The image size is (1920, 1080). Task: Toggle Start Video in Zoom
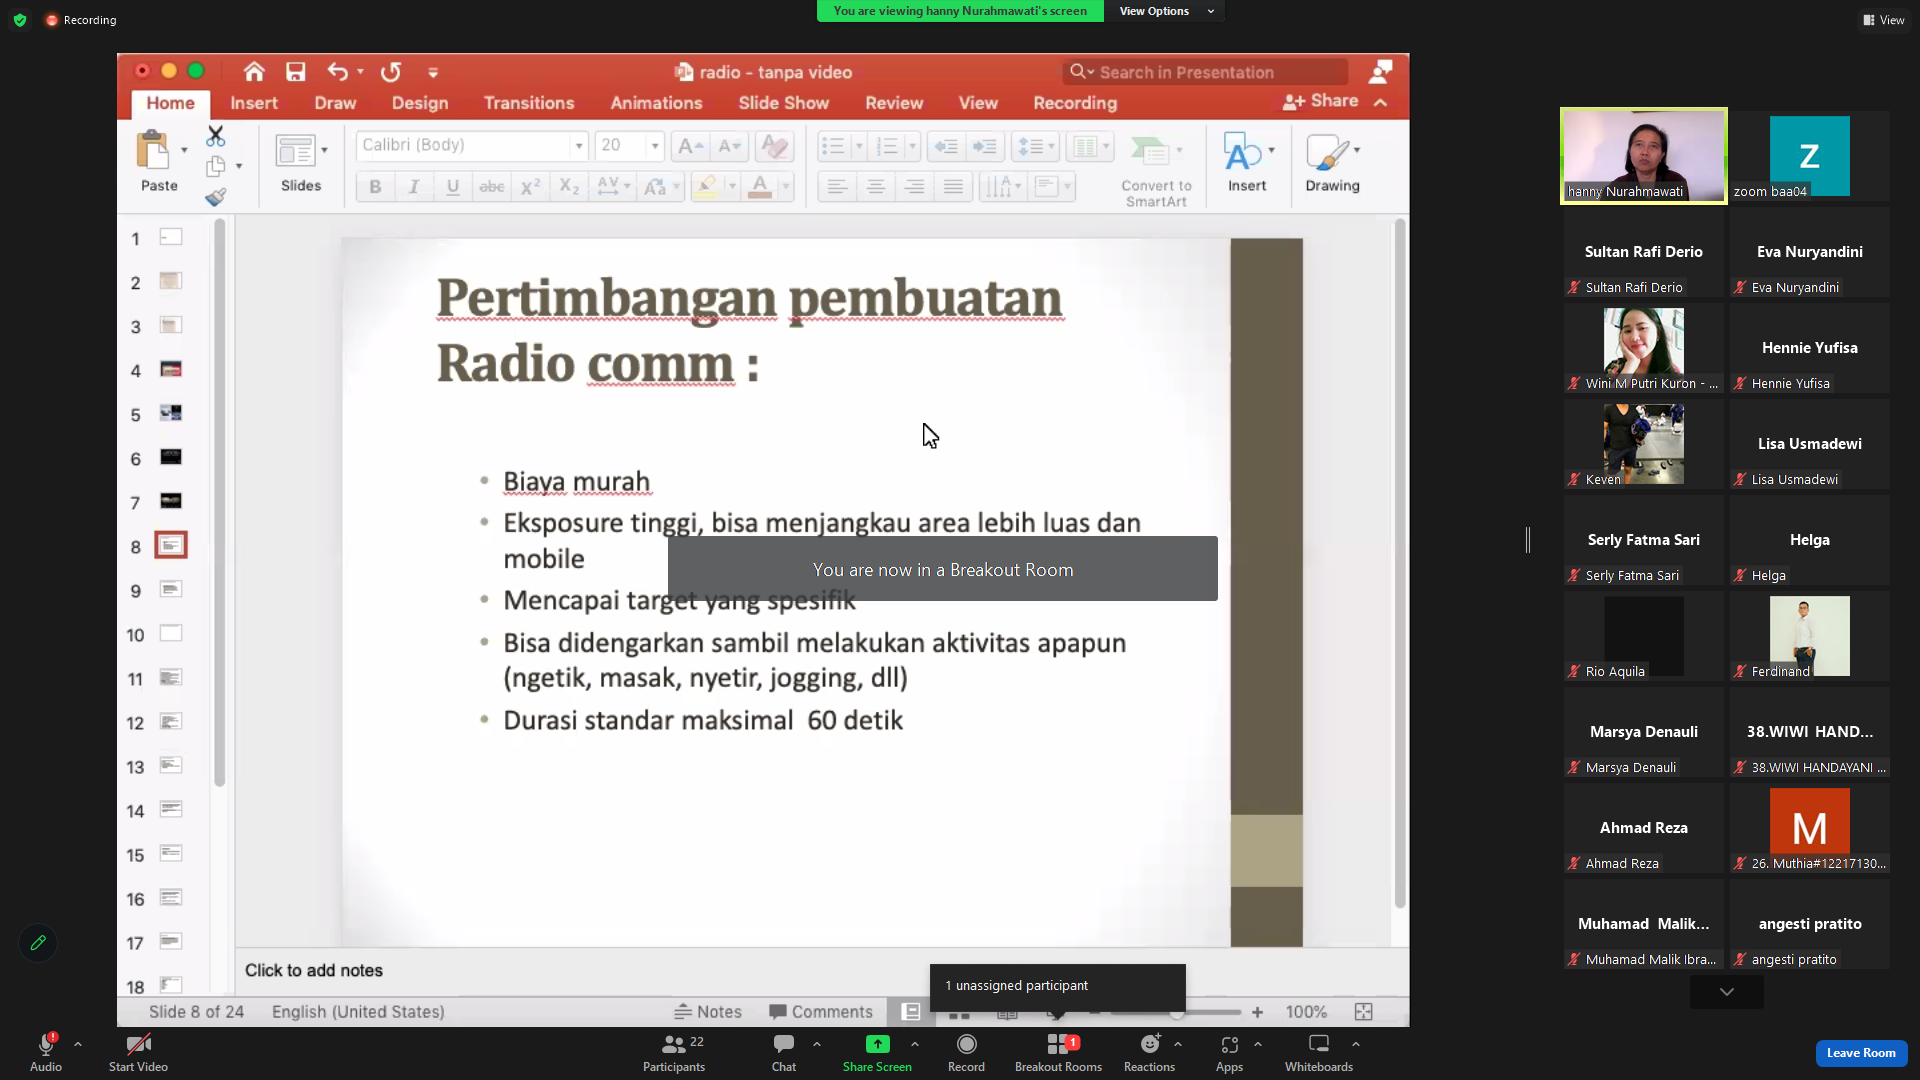click(138, 1052)
